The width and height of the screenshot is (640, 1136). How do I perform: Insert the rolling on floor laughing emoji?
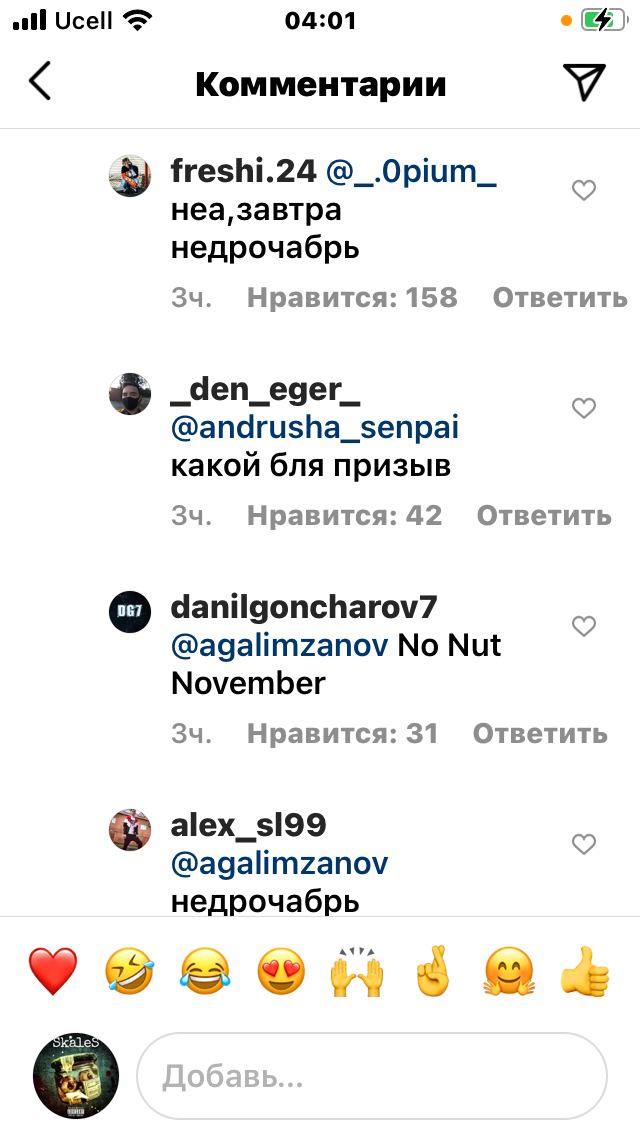tap(130, 971)
